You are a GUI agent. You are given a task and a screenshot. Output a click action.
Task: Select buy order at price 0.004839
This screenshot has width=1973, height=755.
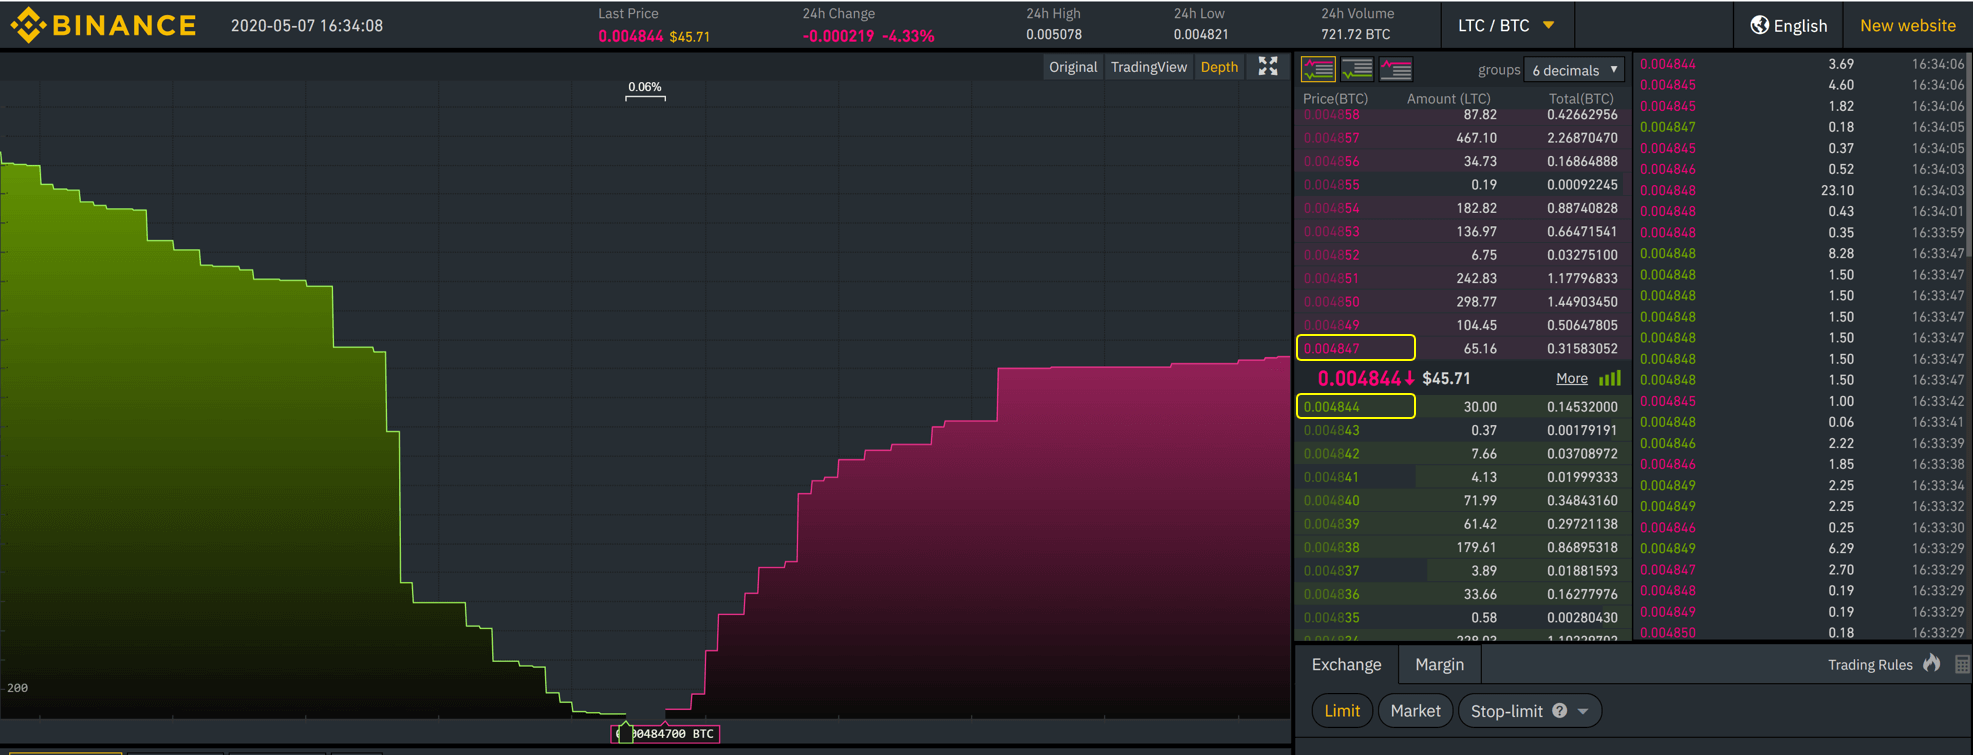[1463, 524]
